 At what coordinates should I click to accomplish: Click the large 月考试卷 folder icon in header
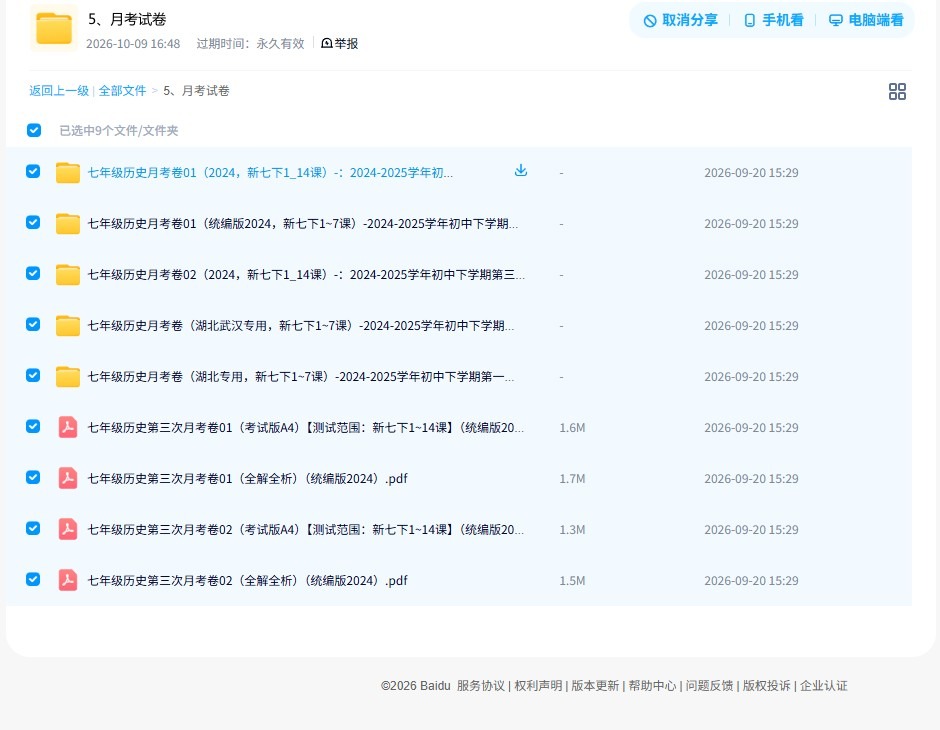tap(54, 28)
